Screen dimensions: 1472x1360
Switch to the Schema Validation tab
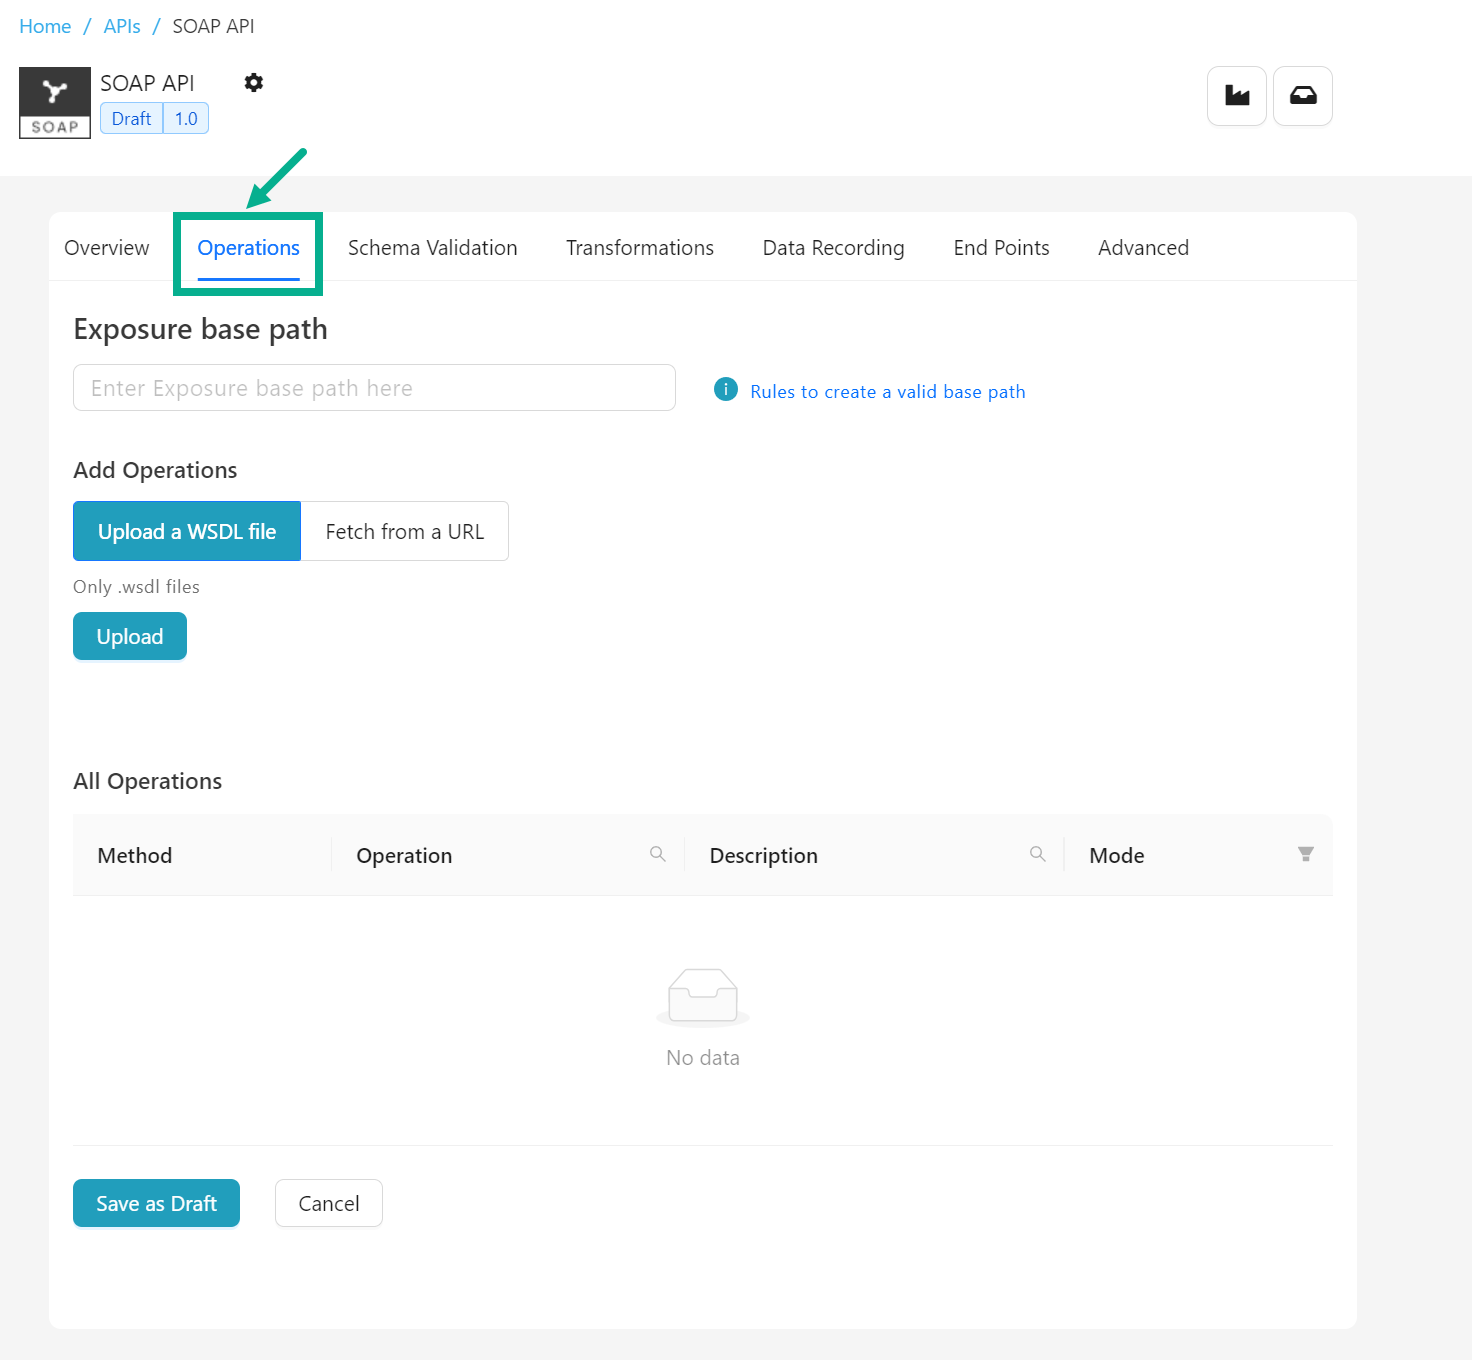[x=432, y=248]
